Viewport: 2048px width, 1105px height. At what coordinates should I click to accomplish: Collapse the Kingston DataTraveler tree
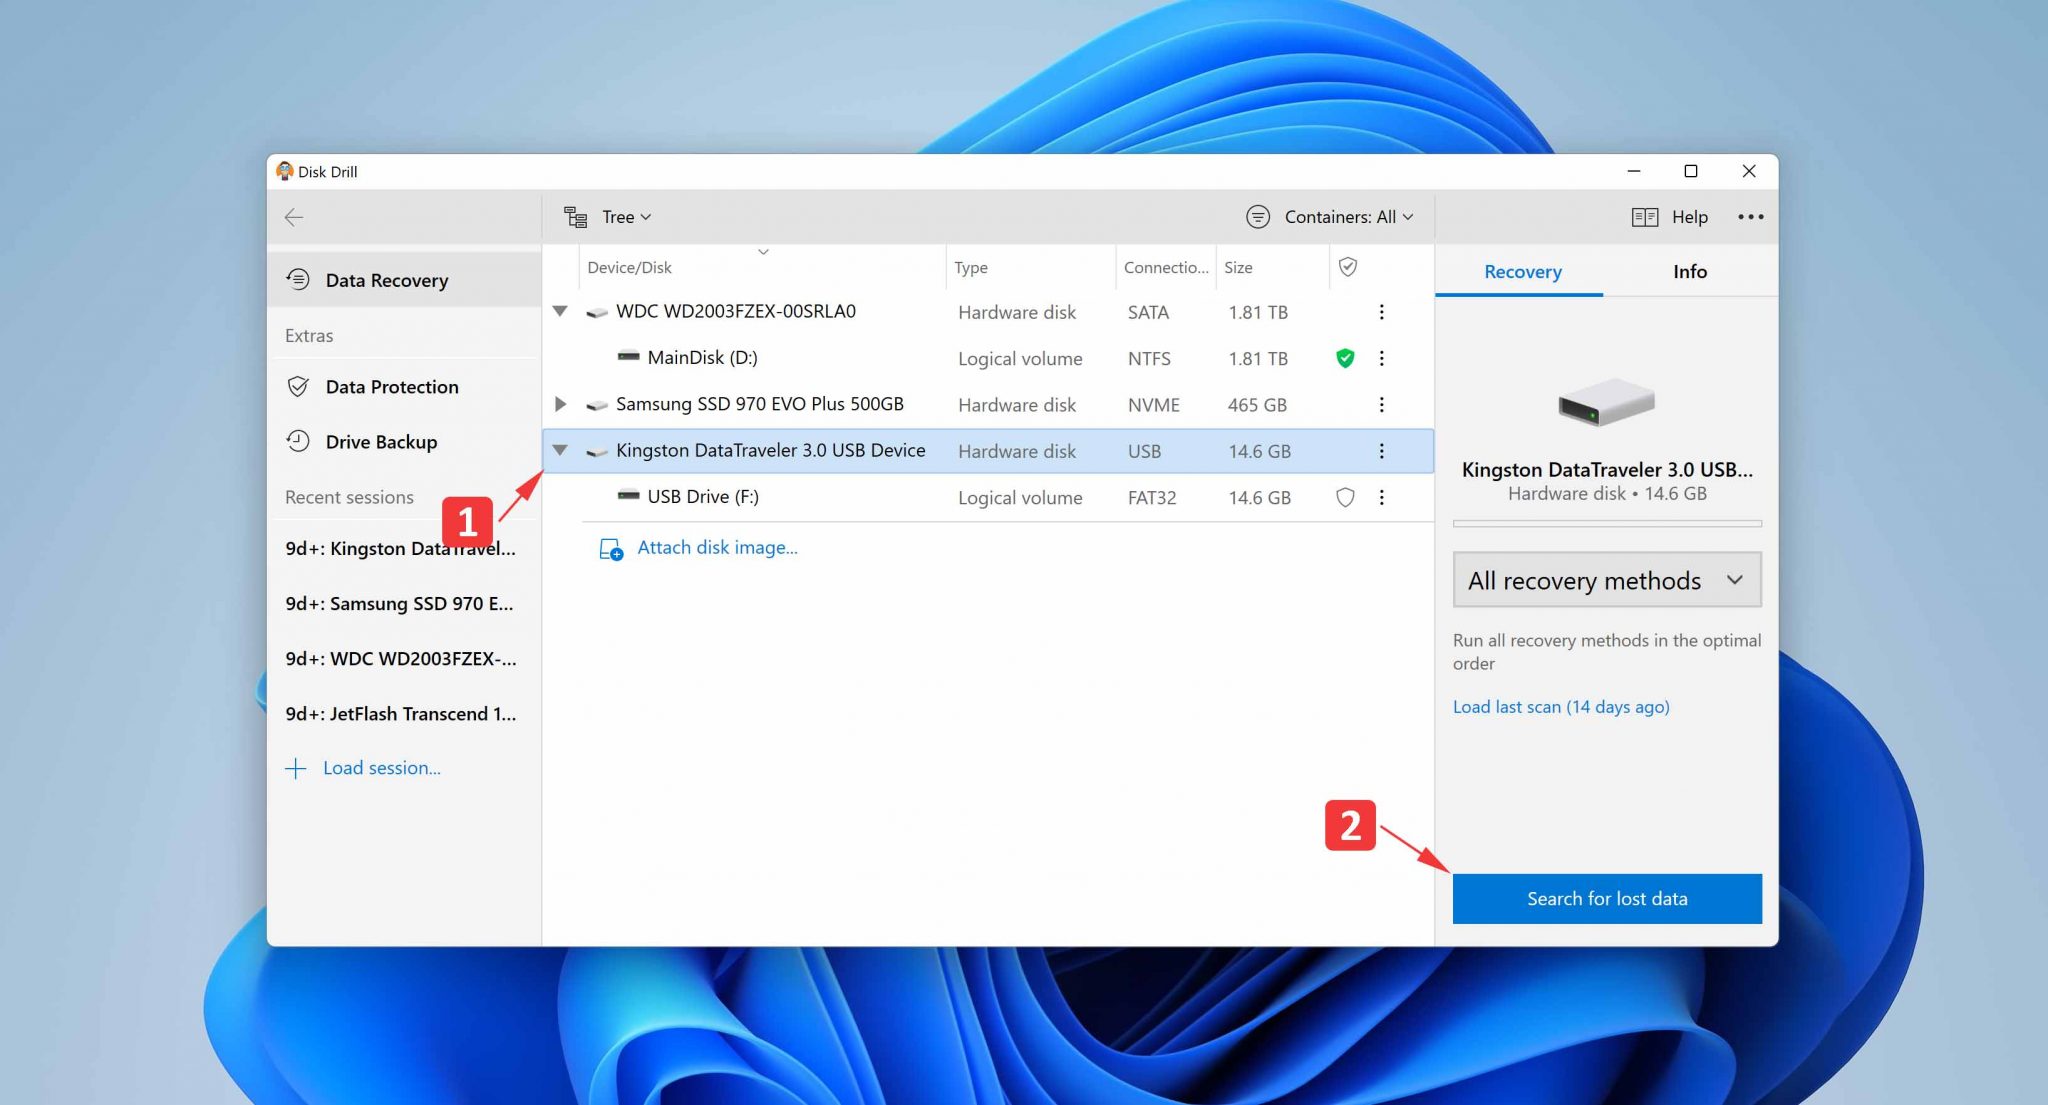[x=560, y=450]
